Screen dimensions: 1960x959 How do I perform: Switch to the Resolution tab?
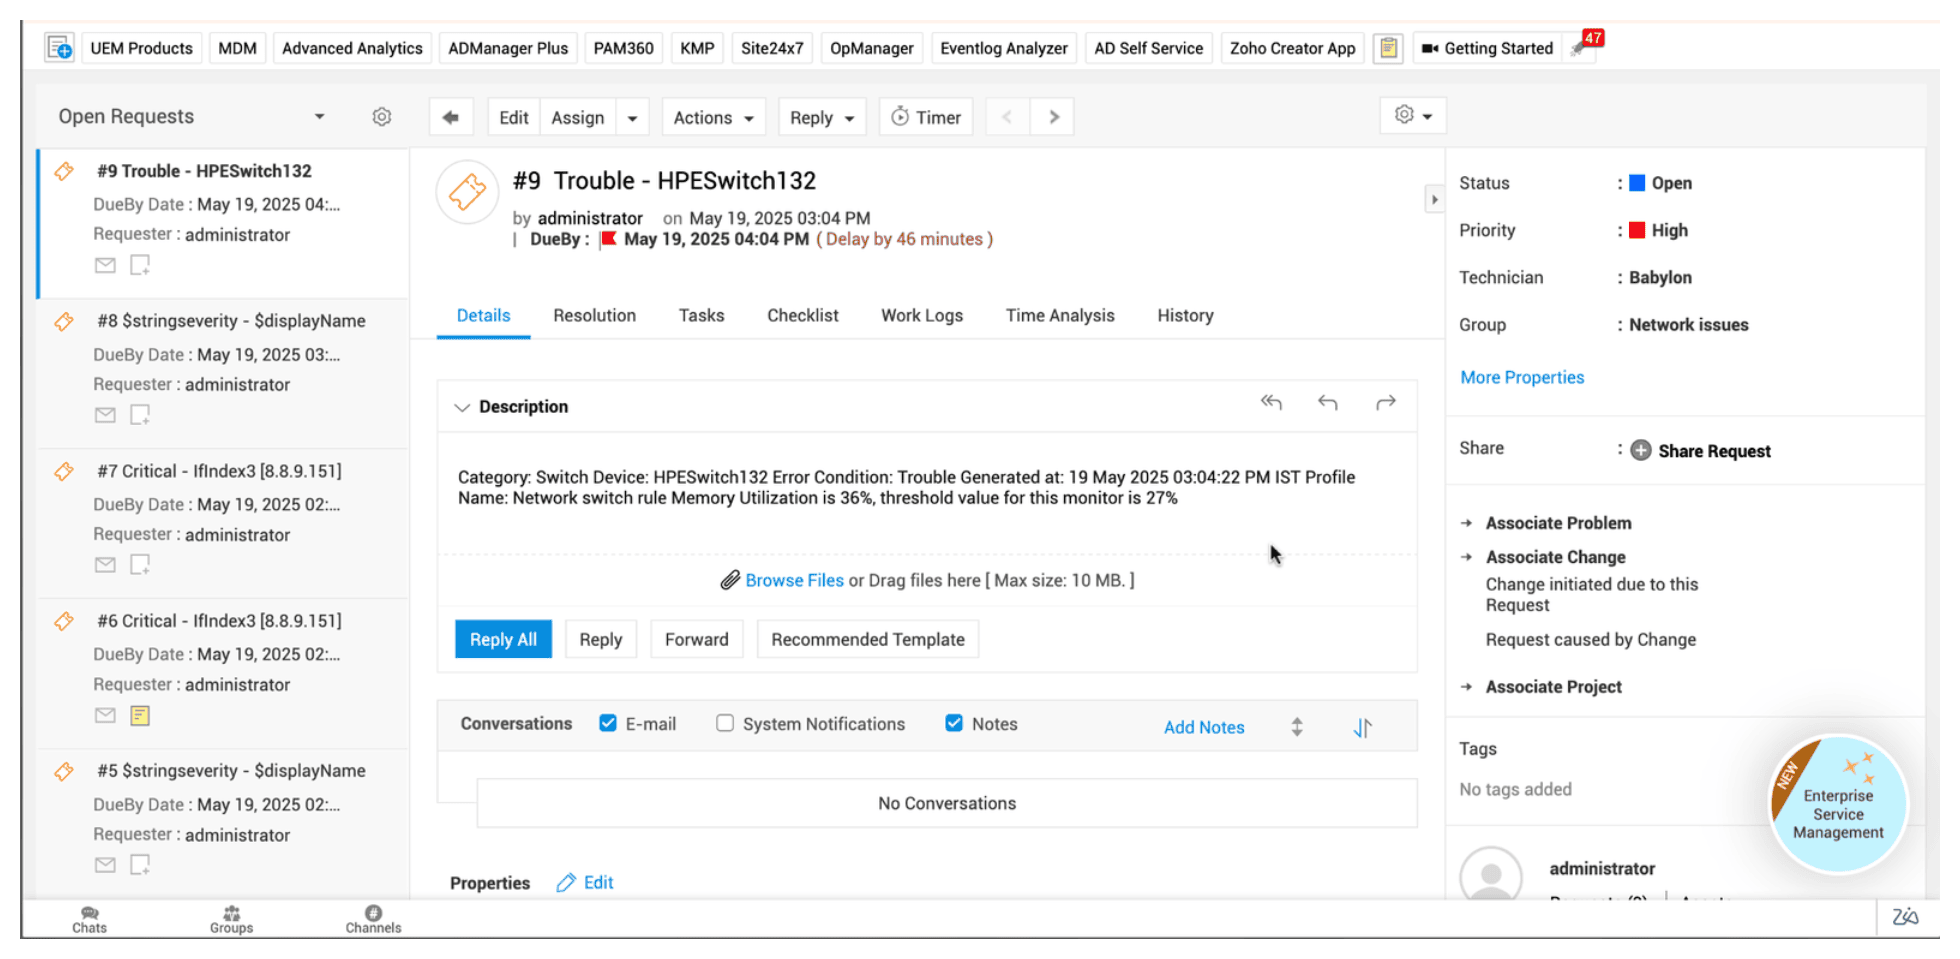coord(594,315)
